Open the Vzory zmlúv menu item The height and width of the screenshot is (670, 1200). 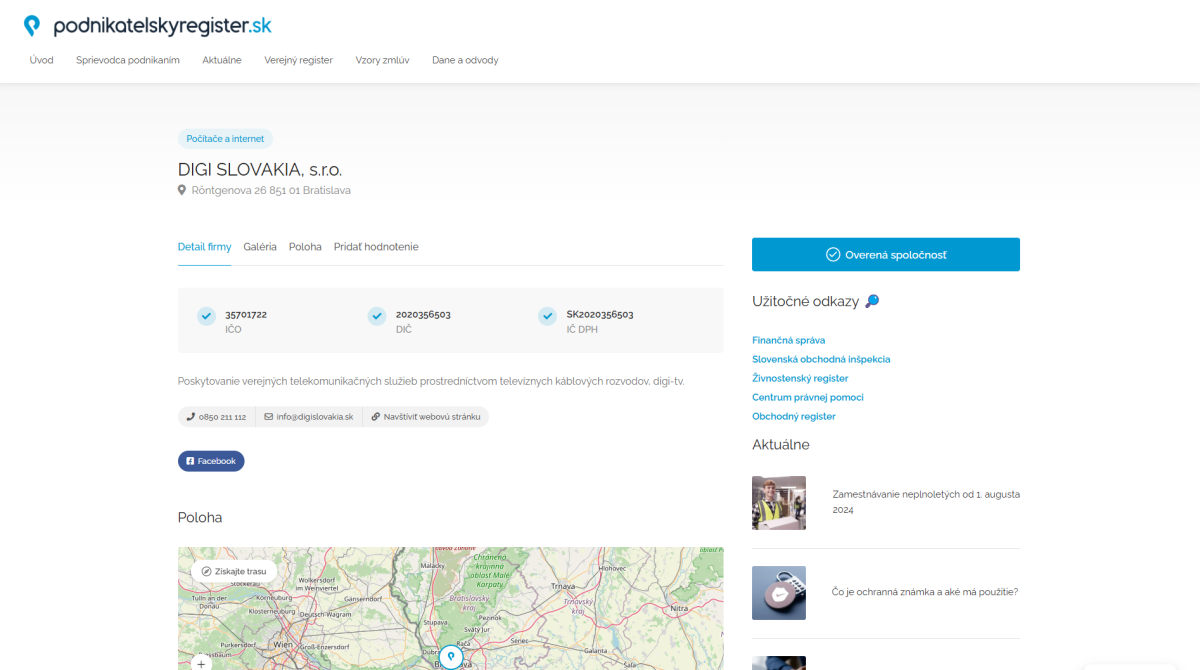click(x=382, y=60)
